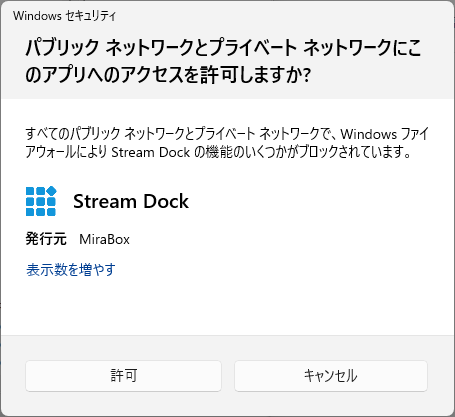Click the heading line パブリック ネットワークとプライベート
Viewport: 455px width, 417px height.
tap(161, 47)
